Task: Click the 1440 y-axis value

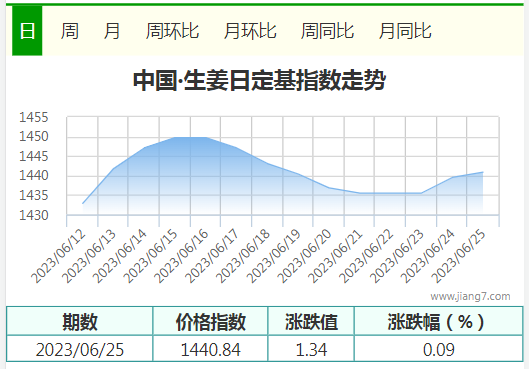Action: coord(34,176)
